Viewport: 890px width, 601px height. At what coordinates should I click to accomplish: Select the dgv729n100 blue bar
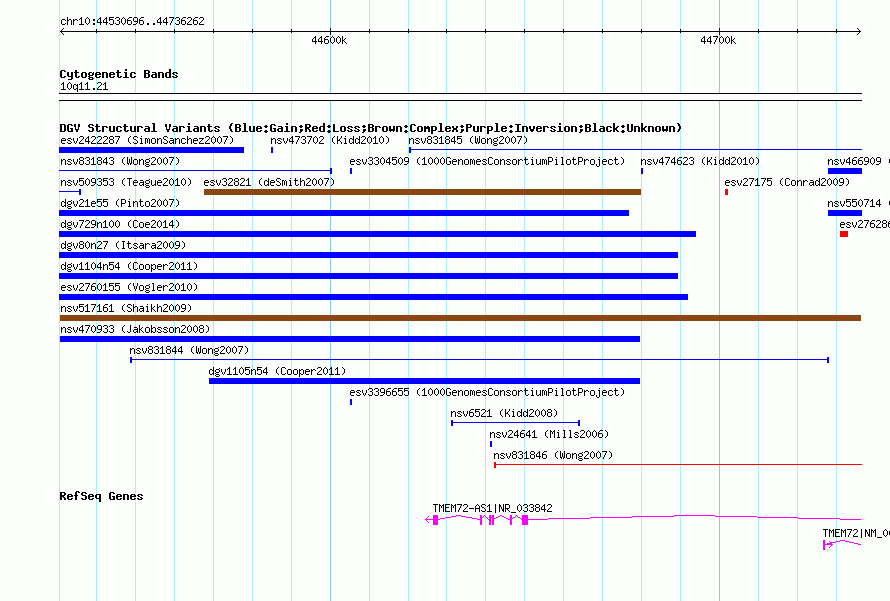point(377,234)
